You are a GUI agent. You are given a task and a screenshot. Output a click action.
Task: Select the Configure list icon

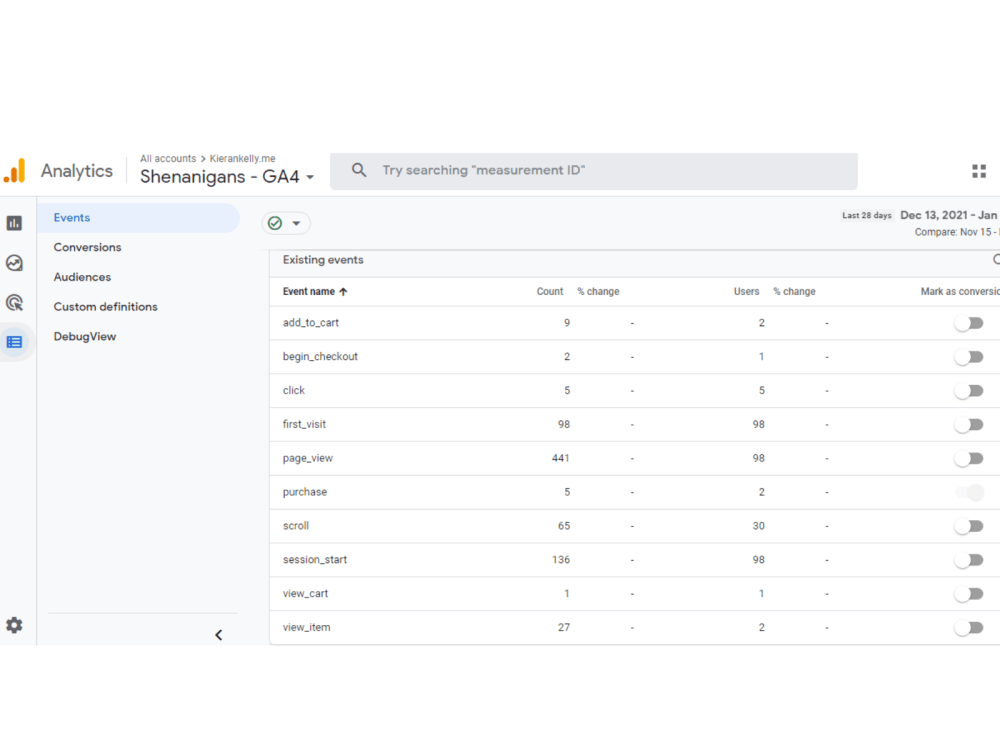tap(14, 342)
